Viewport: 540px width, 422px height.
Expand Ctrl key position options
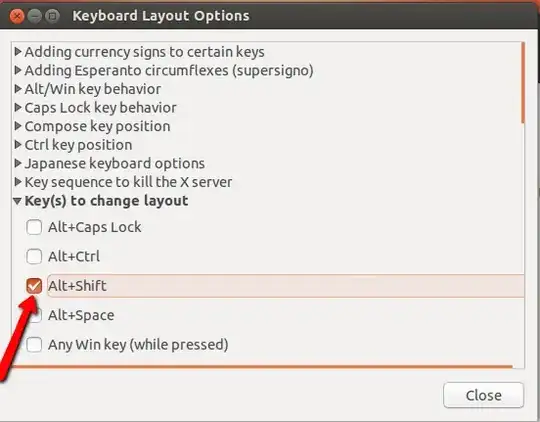click(x=18, y=145)
